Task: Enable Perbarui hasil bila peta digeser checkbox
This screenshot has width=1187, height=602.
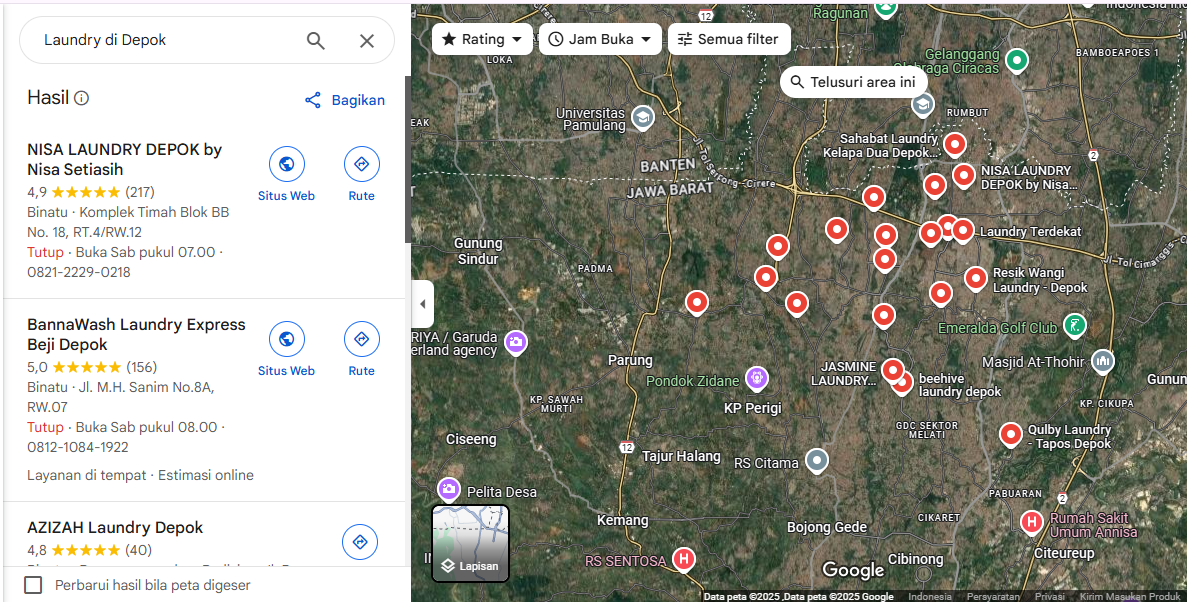Action: click(x=33, y=585)
